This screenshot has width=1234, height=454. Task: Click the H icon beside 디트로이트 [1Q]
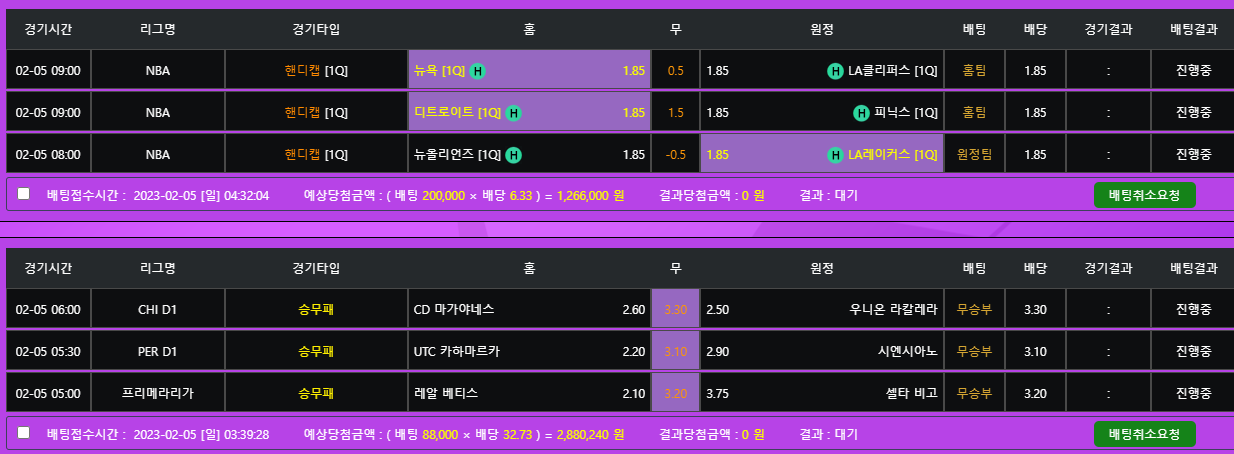513,113
